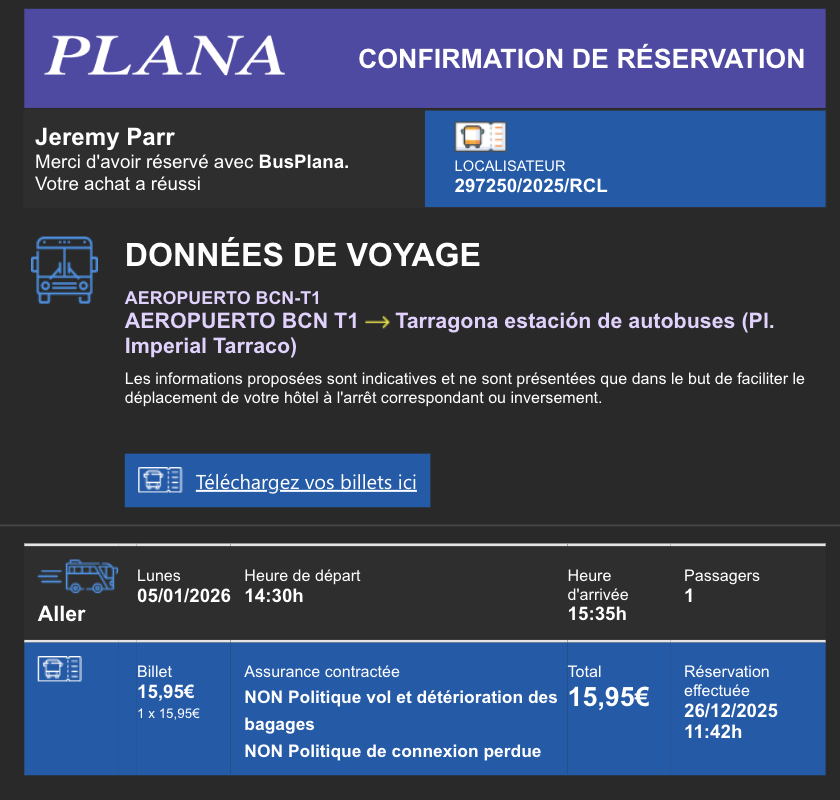Click the yellow arrow between route stops
The width and height of the screenshot is (840, 800).
tap(377, 322)
